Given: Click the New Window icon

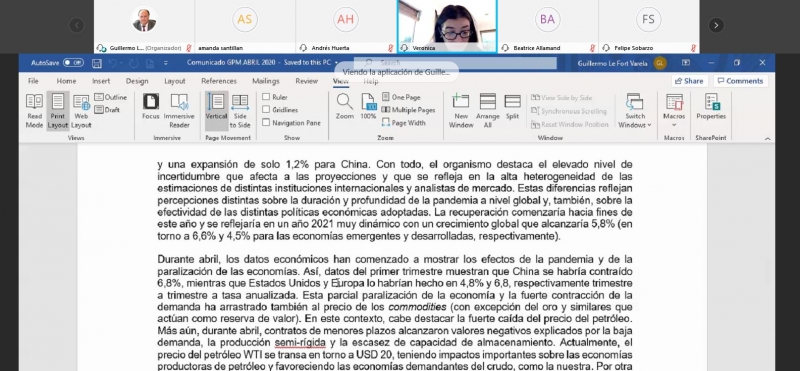Looking at the screenshot, I should tap(461, 111).
